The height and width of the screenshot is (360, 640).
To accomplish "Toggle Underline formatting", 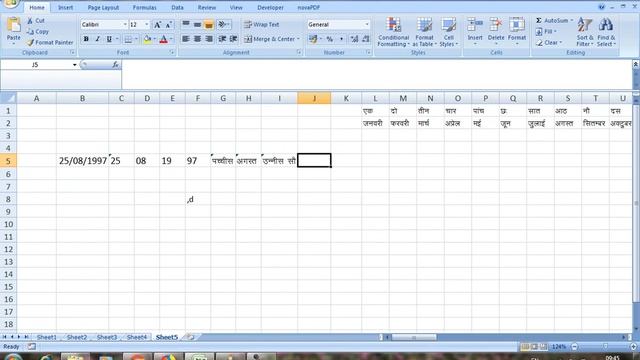I will (x=109, y=39).
